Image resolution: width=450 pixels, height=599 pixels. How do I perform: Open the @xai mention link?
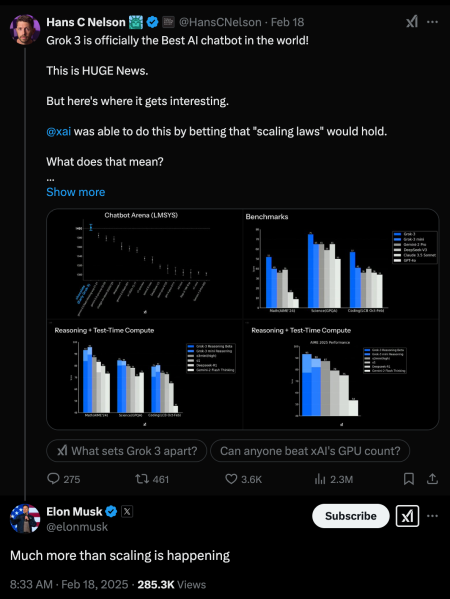pyautogui.click(x=58, y=131)
